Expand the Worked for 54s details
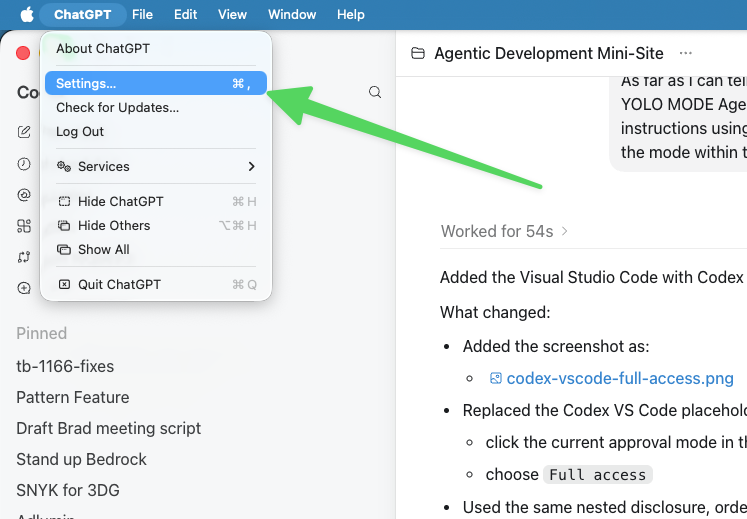This screenshot has width=747, height=519. point(504,232)
